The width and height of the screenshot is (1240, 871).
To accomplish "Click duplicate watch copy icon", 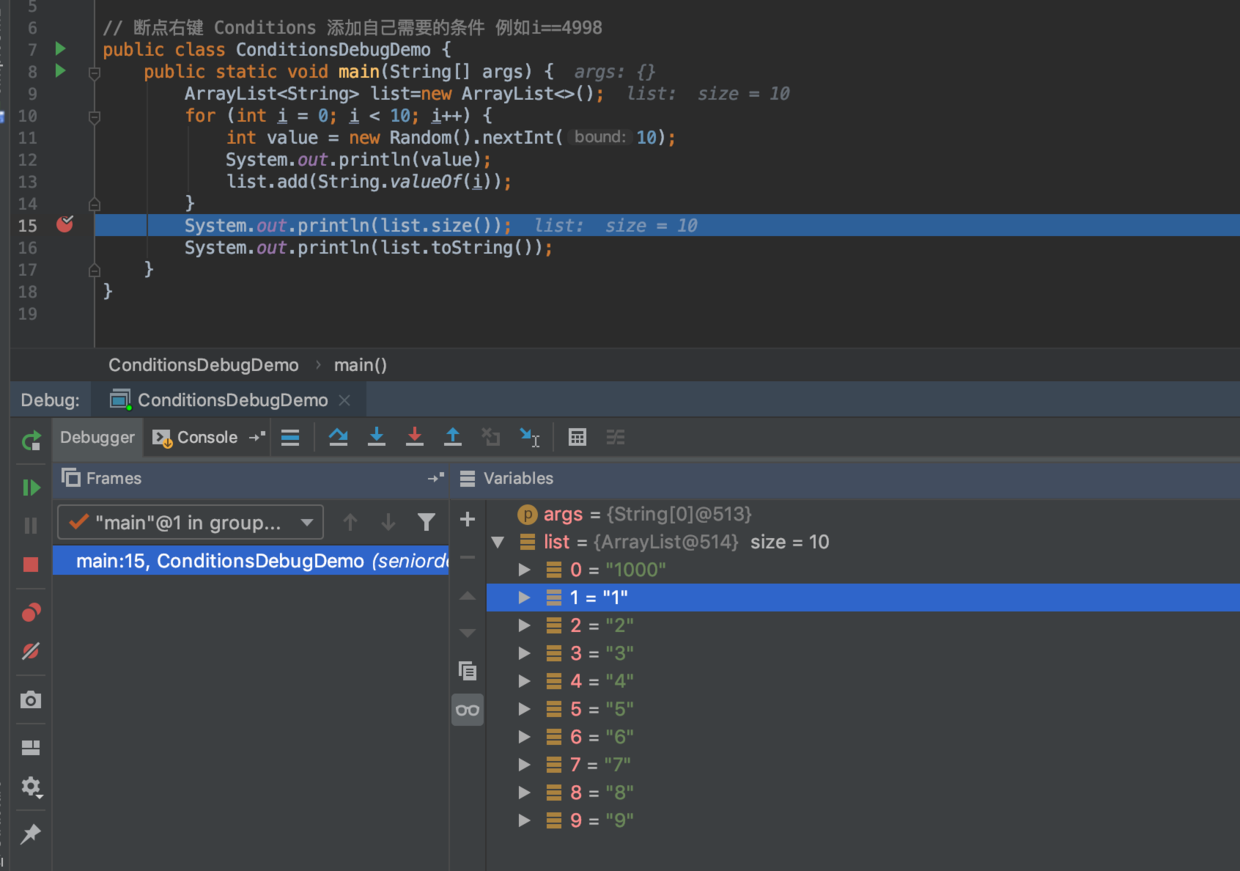I will (467, 671).
